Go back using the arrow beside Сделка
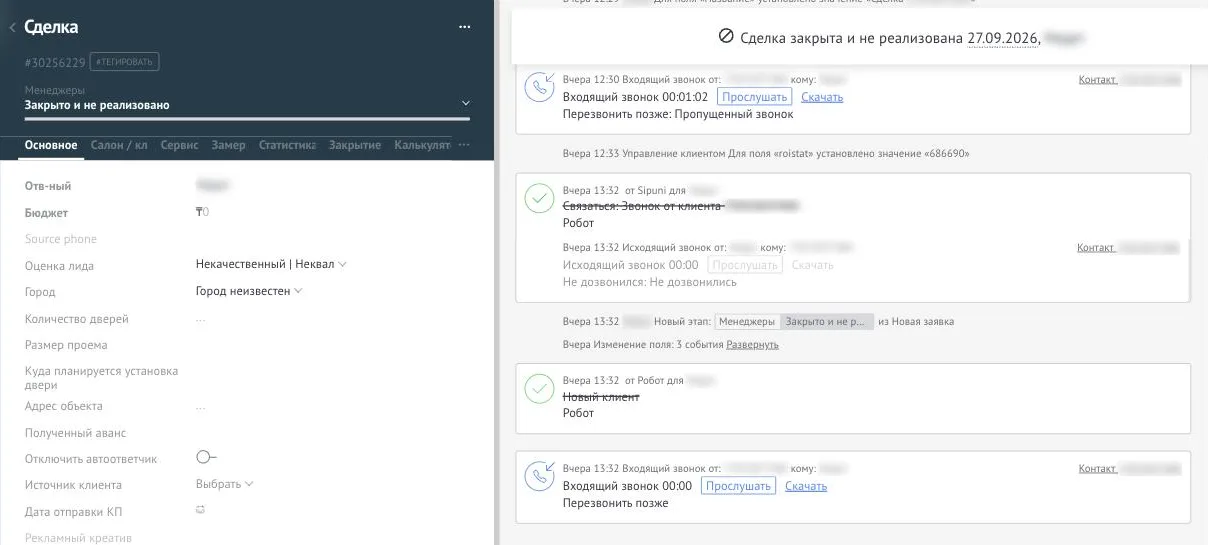Viewport: 1208px width, 545px height. 11,28
